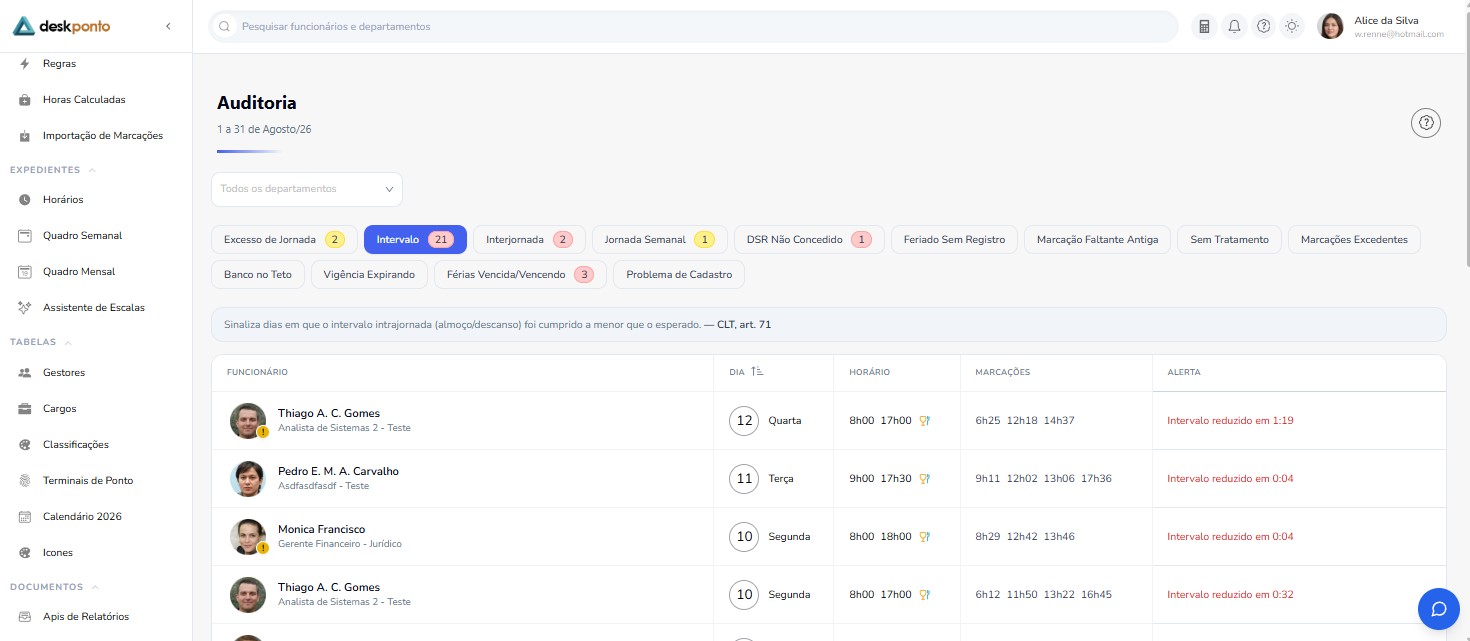
Task: Open Pedro E. M. A. Carvalho avatar
Action: point(248,479)
